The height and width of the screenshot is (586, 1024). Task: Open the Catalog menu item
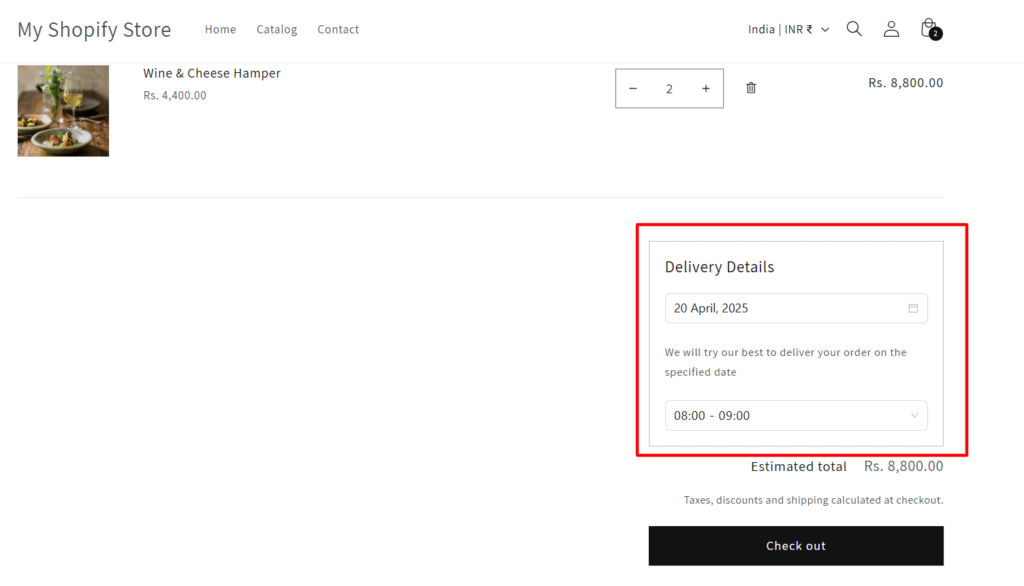[x=277, y=30]
